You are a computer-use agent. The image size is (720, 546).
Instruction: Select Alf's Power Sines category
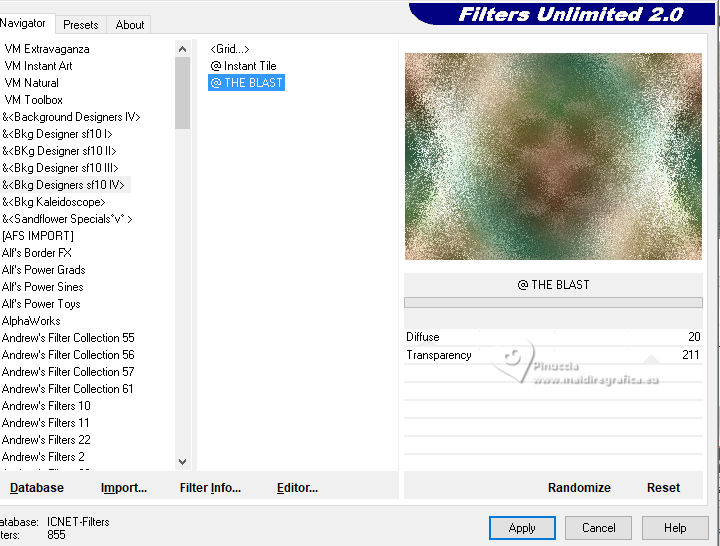43,287
